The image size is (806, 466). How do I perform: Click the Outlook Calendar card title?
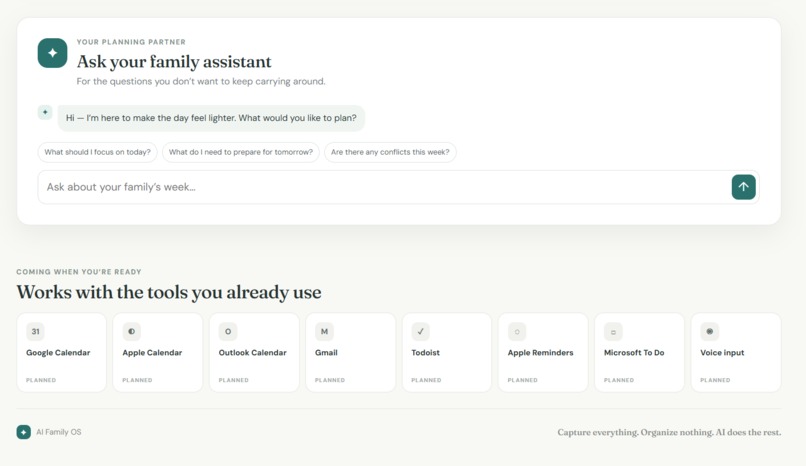tap(252, 352)
